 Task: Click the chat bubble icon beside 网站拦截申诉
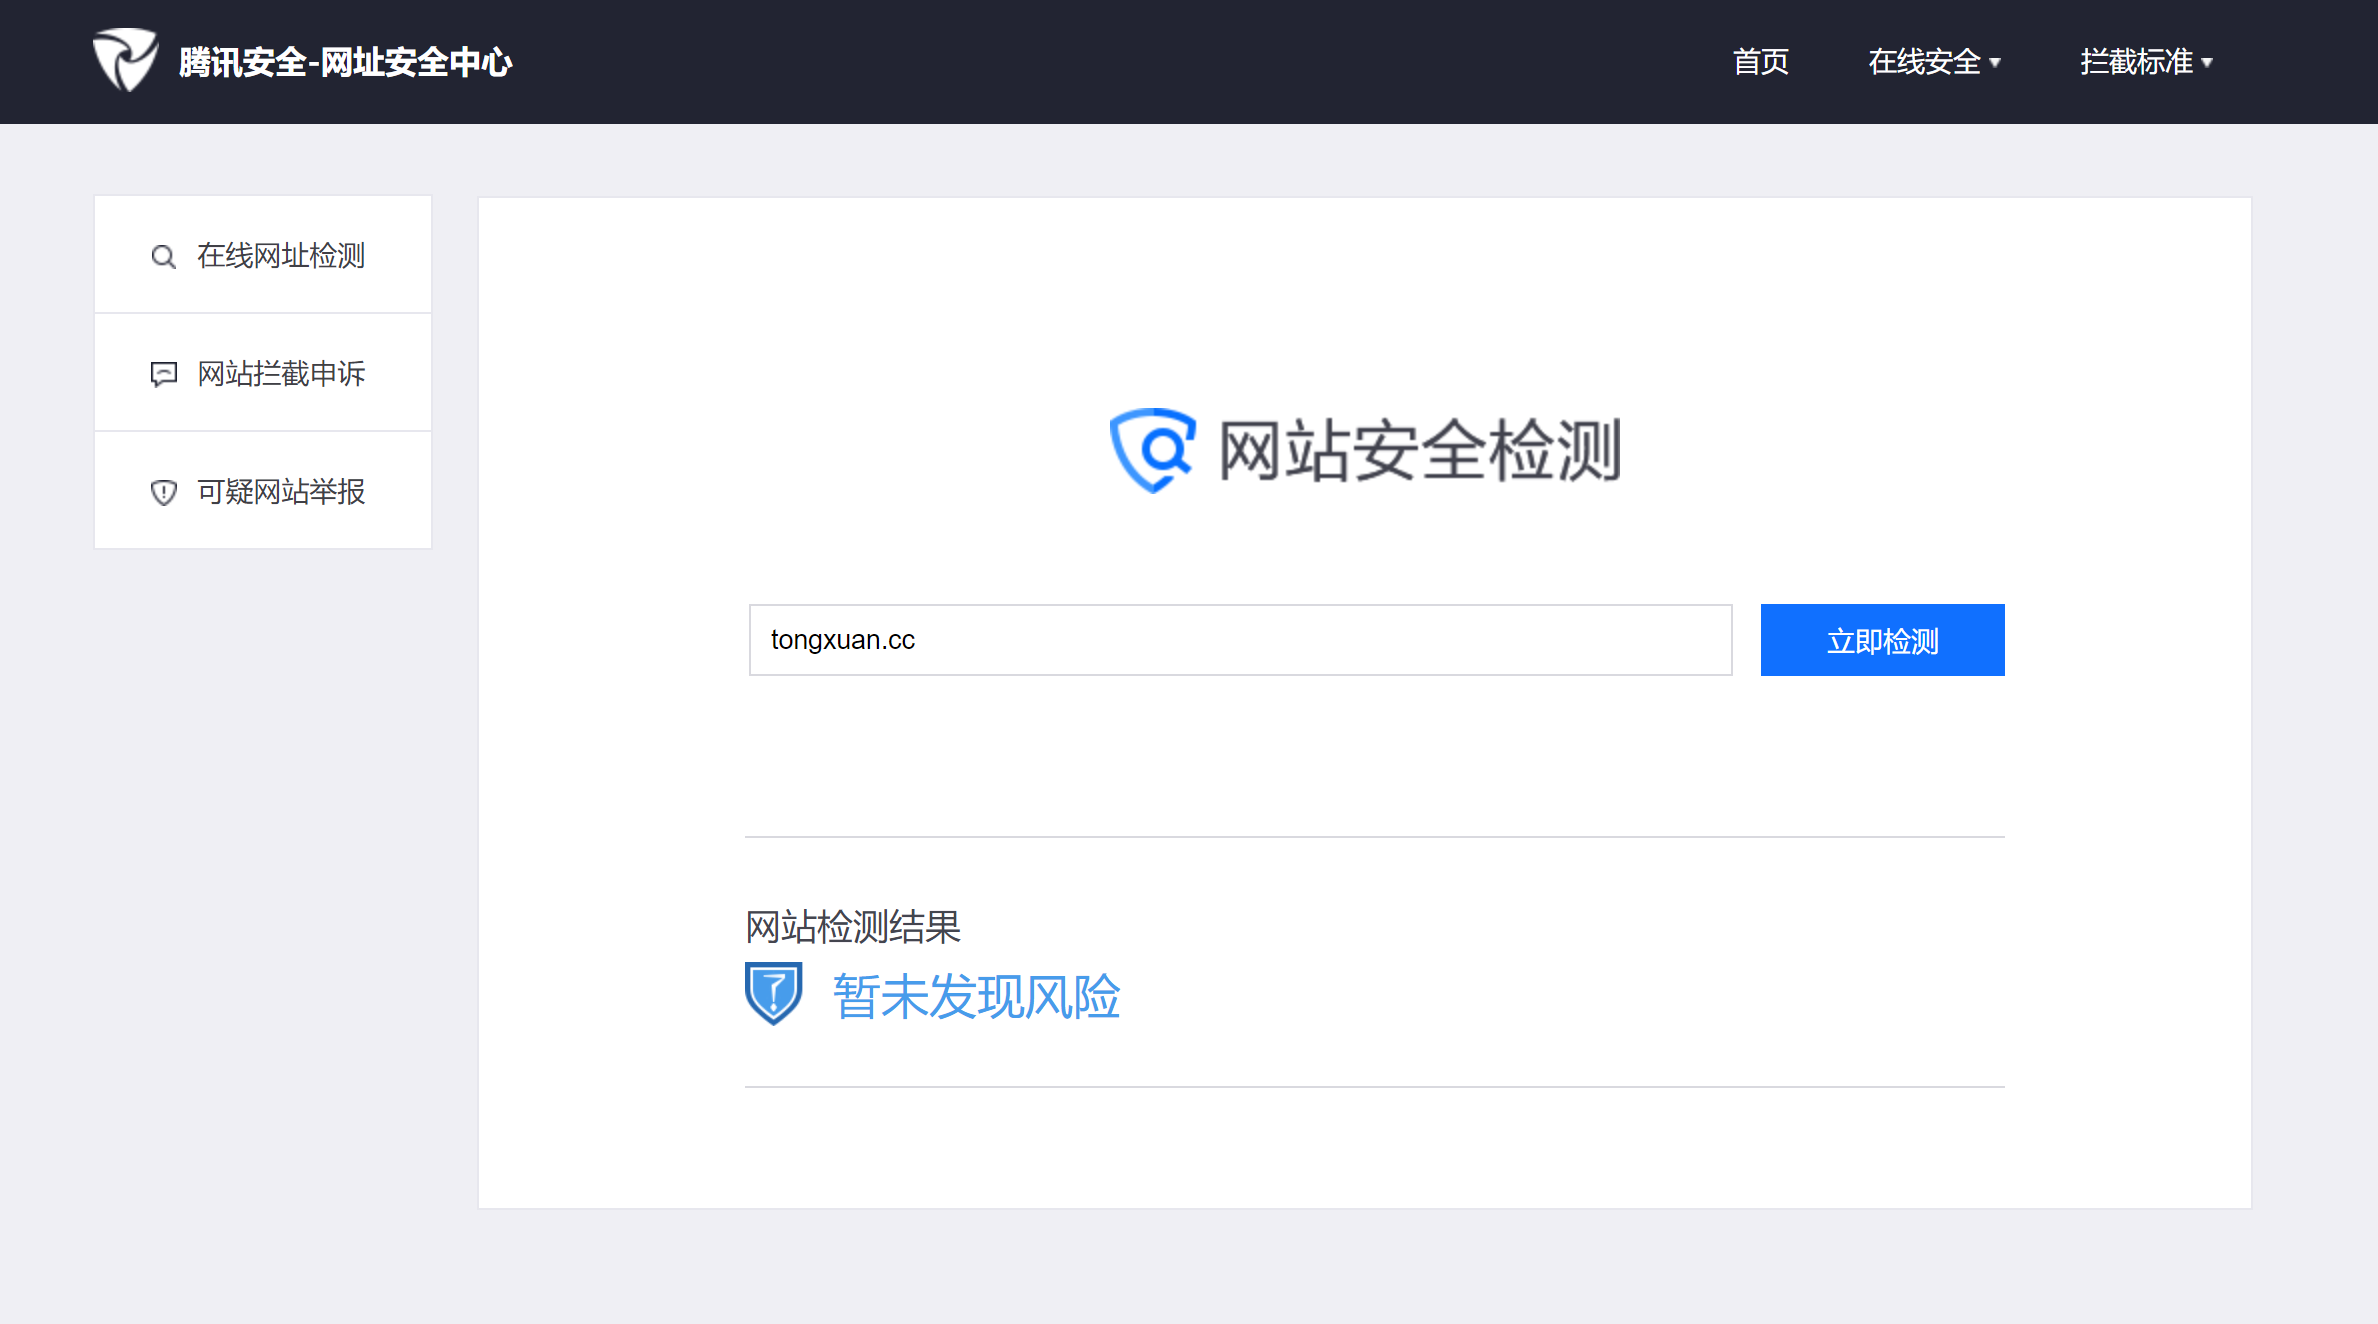(x=163, y=374)
